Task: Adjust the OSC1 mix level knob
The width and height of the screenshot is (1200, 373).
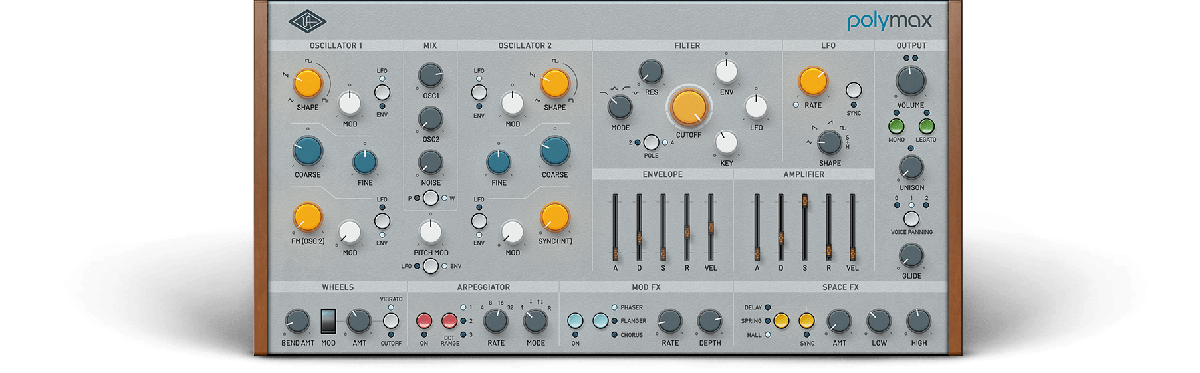Action: click(x=431, y=74)
